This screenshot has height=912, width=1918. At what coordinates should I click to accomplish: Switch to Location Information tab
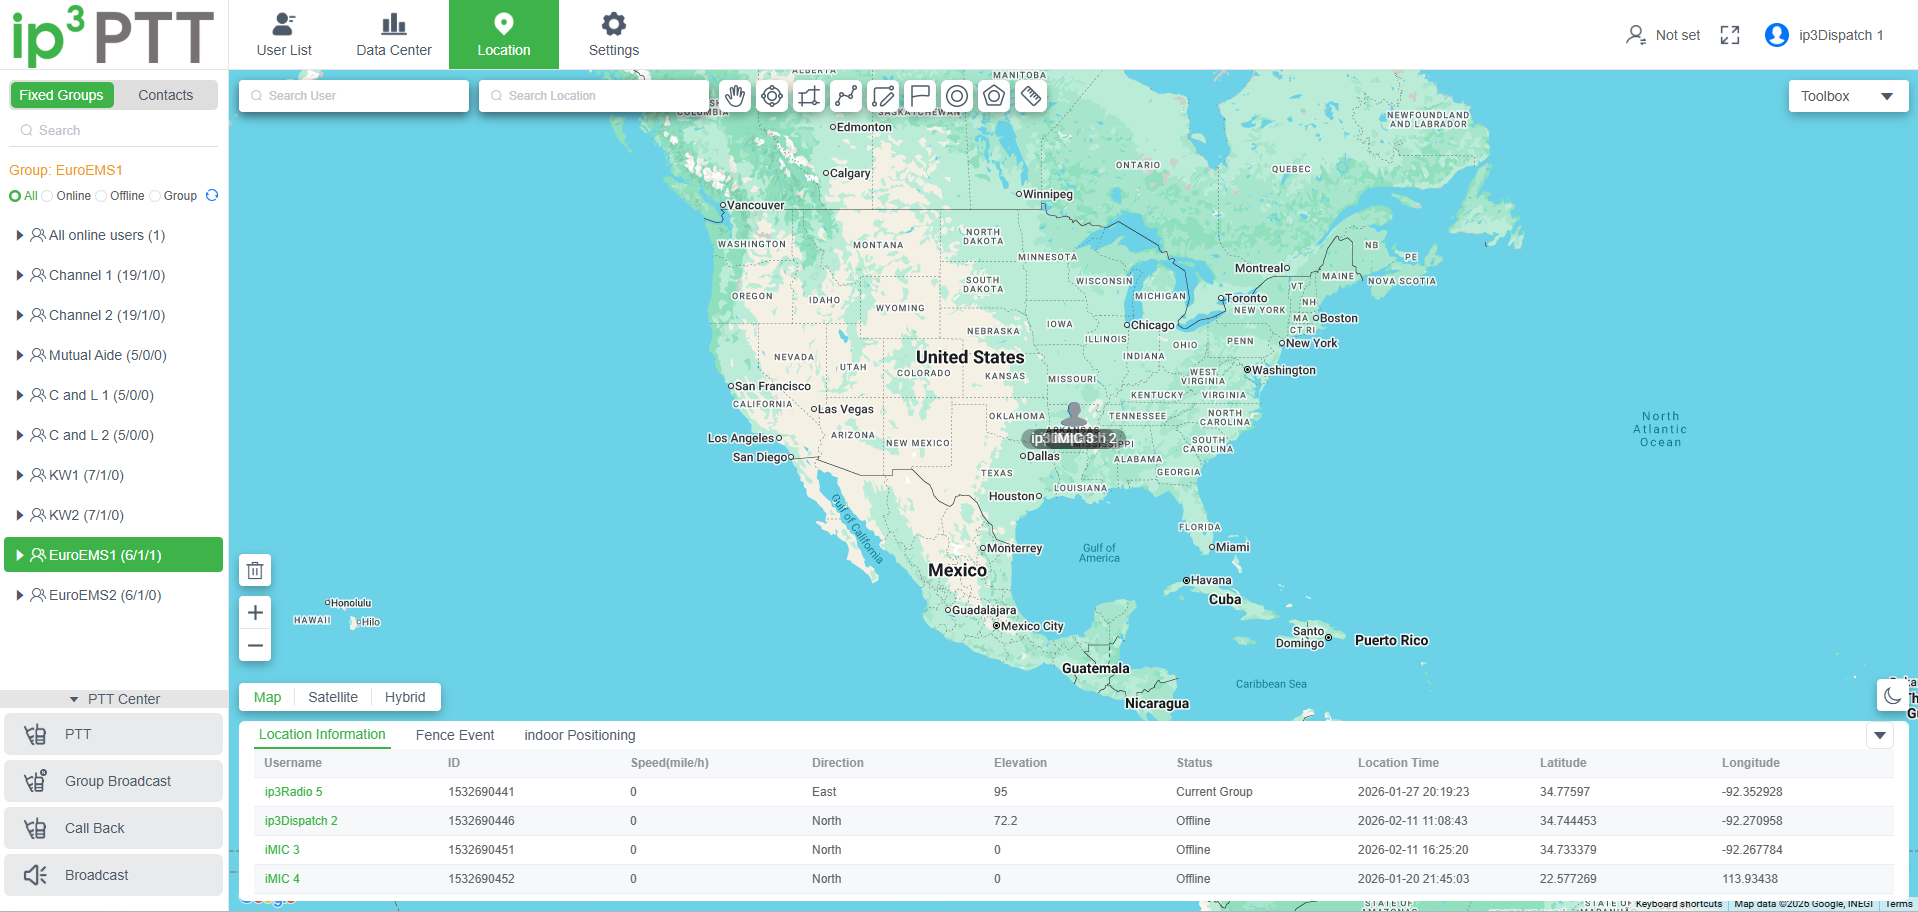[322, 734]
